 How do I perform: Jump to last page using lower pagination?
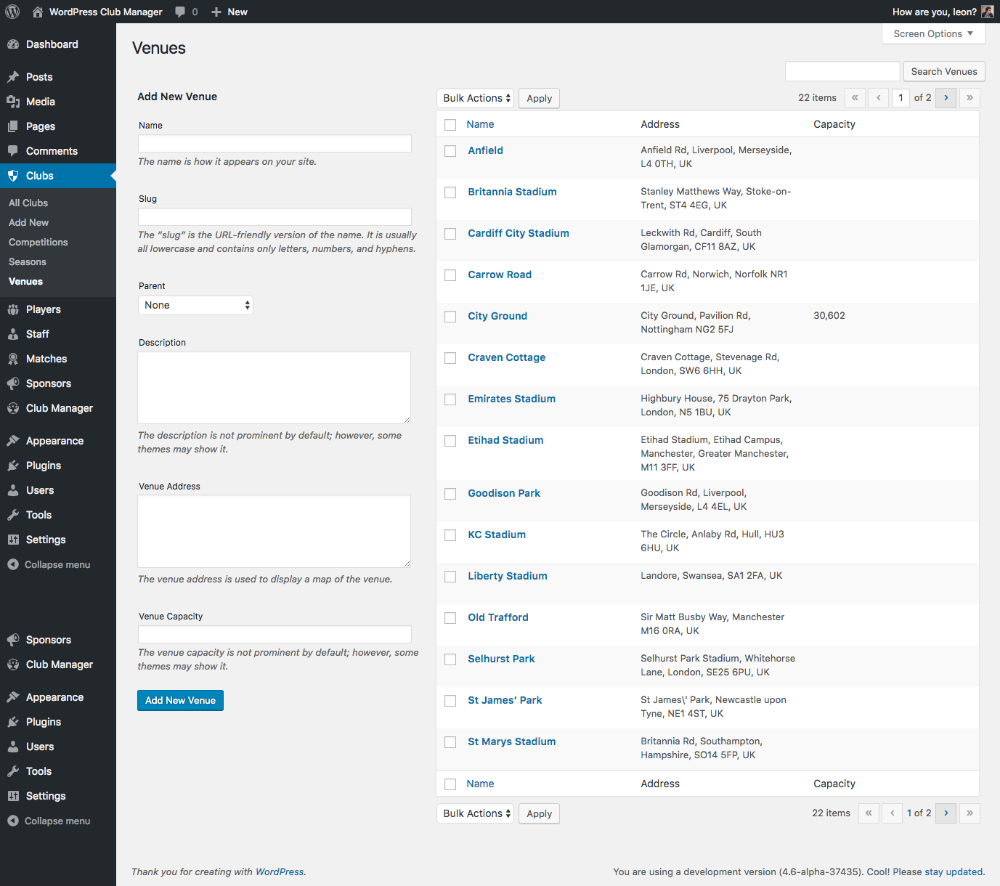tap(969, 813)
